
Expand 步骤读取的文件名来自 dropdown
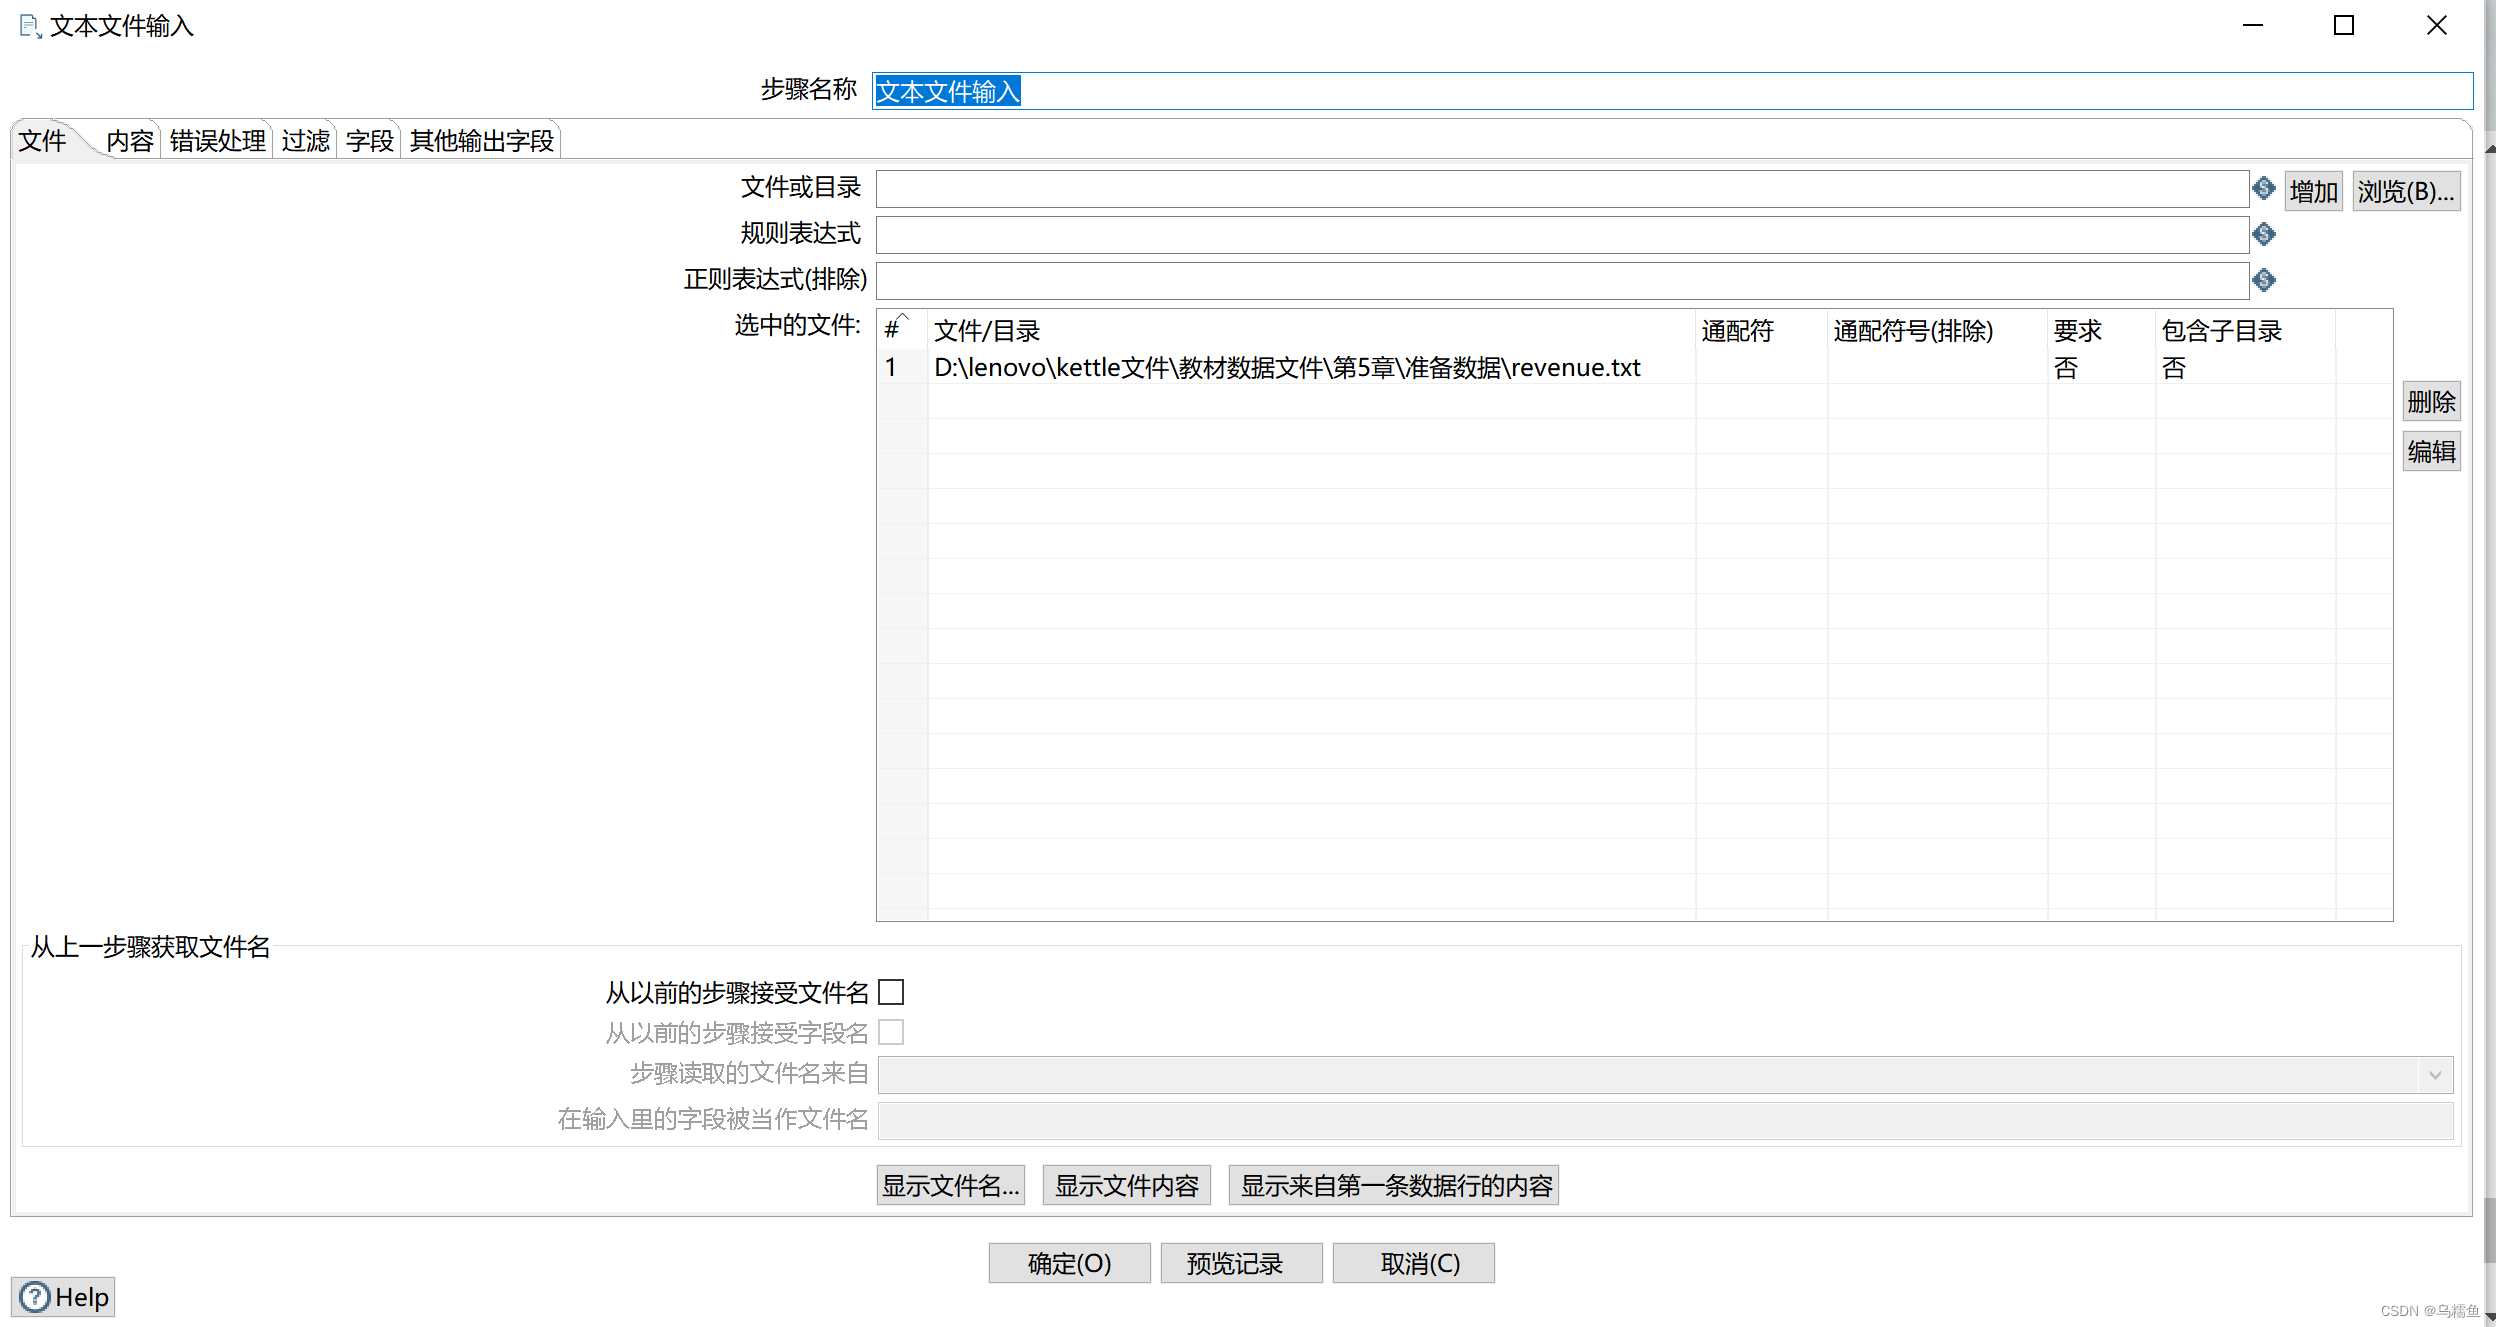pos(2435,1075)
